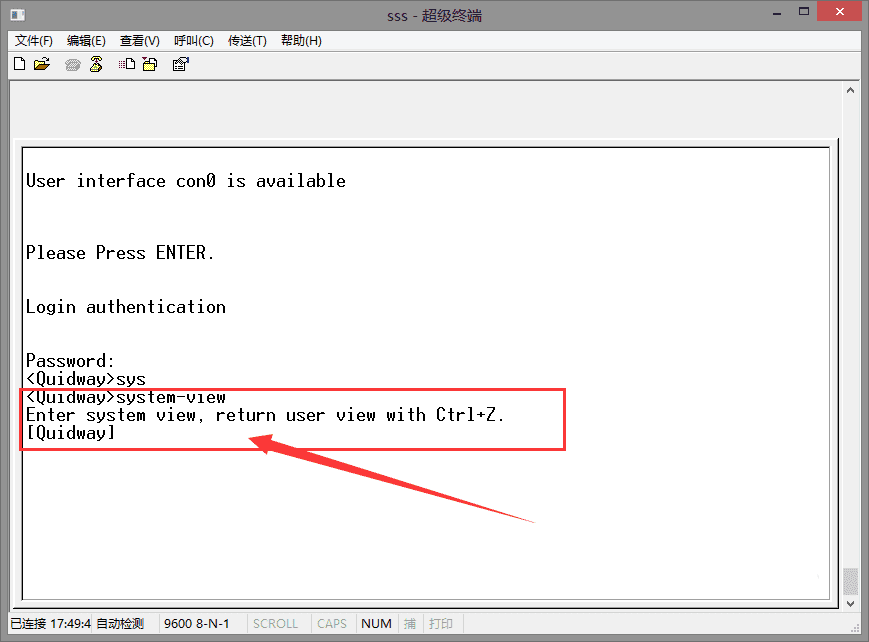The image size is (869, 642).
Task: Click the '<Quidway>system-view' terminal line
Action: (x=126, y=397)
